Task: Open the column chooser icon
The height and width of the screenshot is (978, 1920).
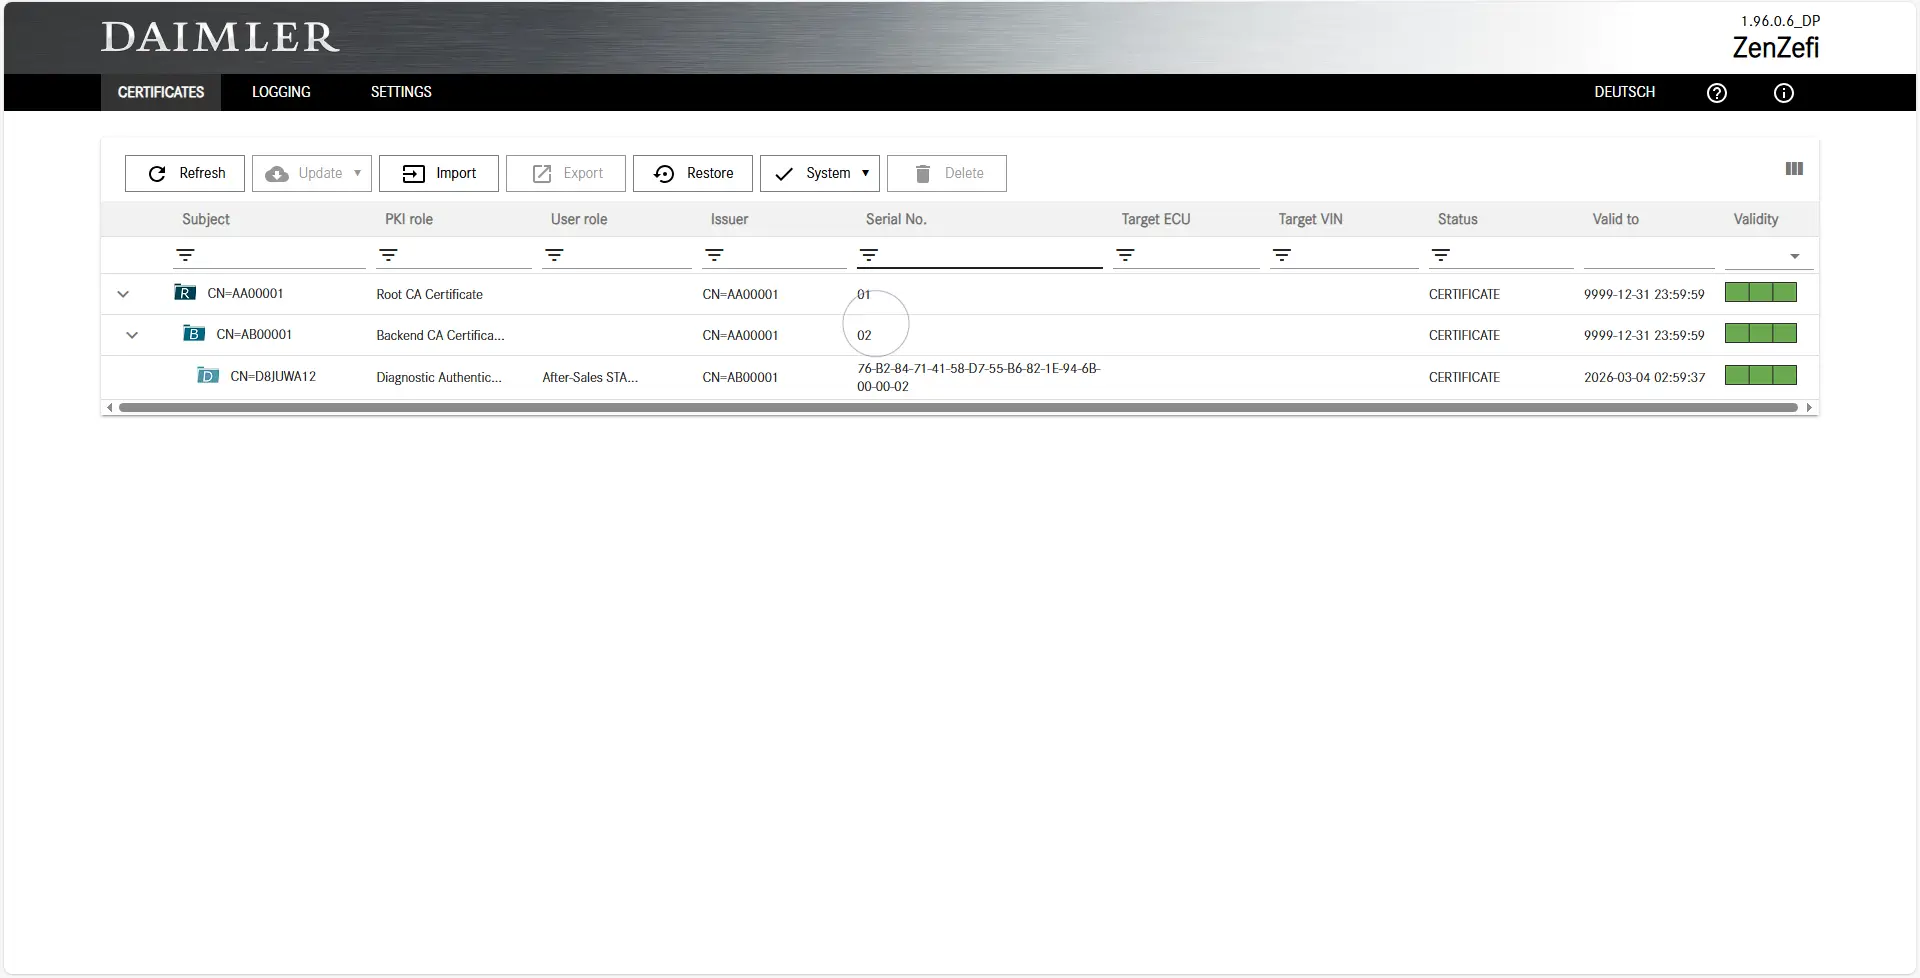Action: coord(1794,169)
